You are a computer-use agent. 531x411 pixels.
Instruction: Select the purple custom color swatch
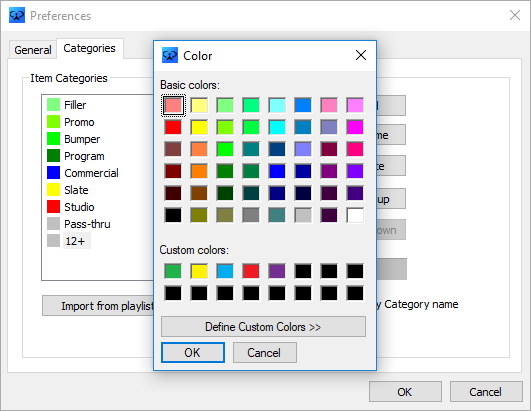click(277, 271)
